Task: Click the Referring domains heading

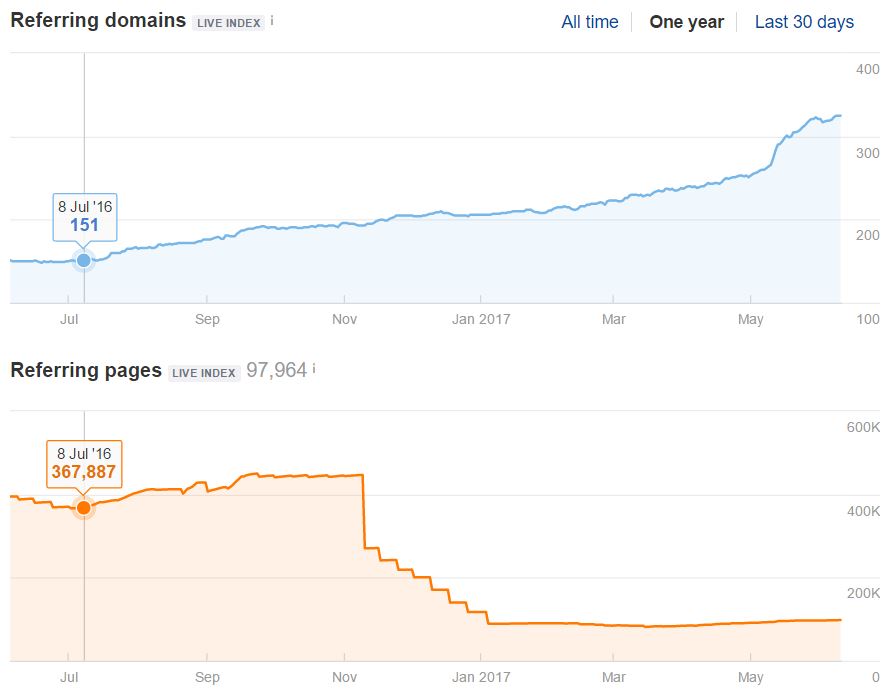Action: pos(98,20)
